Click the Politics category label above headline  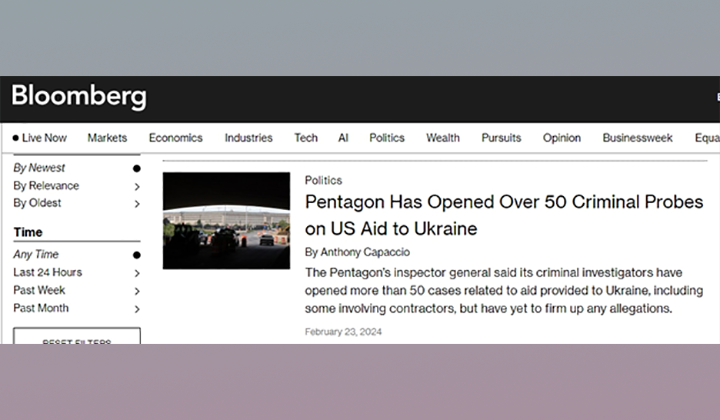[323, 180]
